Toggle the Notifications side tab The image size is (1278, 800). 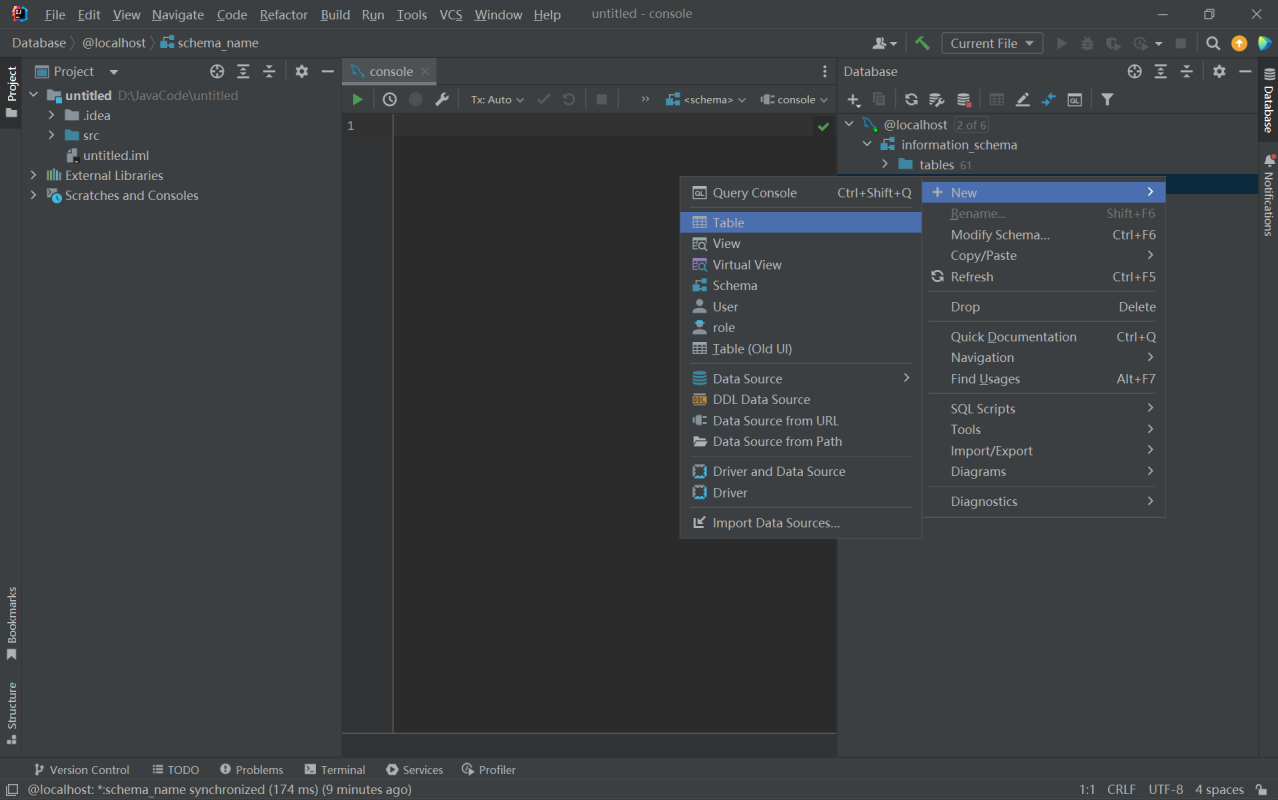point(1268,195)
